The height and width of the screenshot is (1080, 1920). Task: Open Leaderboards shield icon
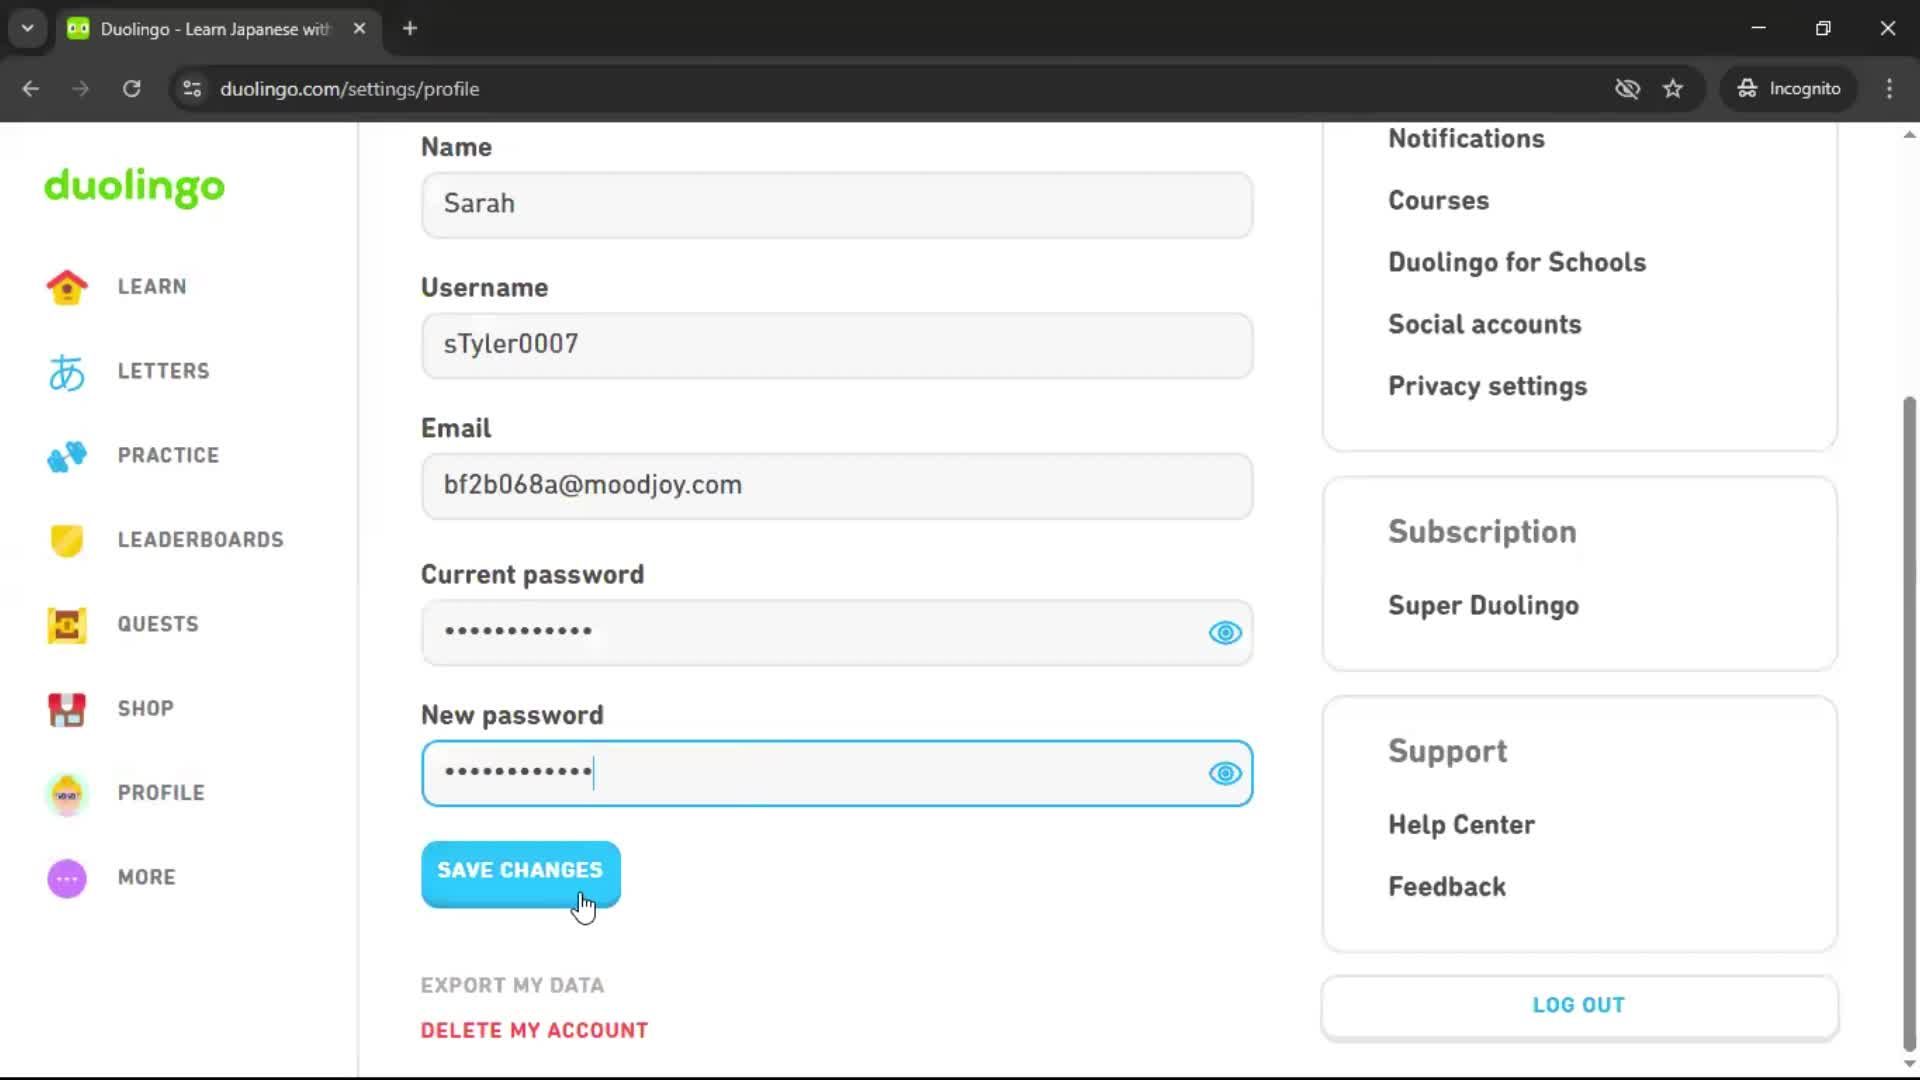[65, 540]
